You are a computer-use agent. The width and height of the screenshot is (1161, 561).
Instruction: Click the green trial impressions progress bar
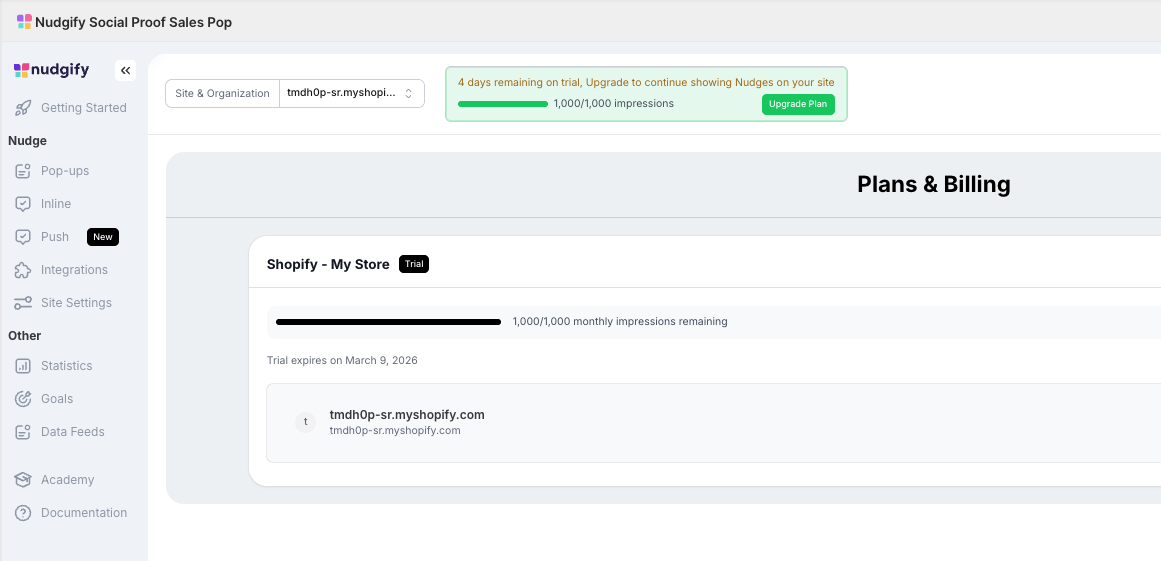tap(503, 104)
